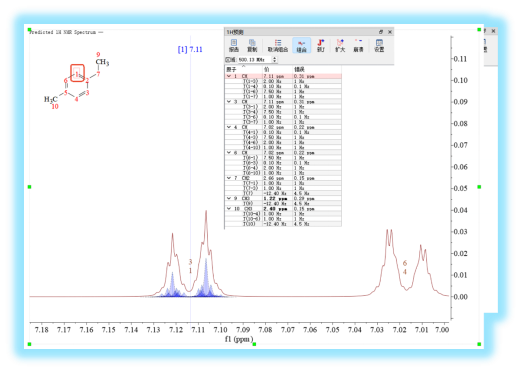The height and width of the screenshot is (373, 523).
Task: Sort by the 原子 atom column header
Action: point(244,69)
